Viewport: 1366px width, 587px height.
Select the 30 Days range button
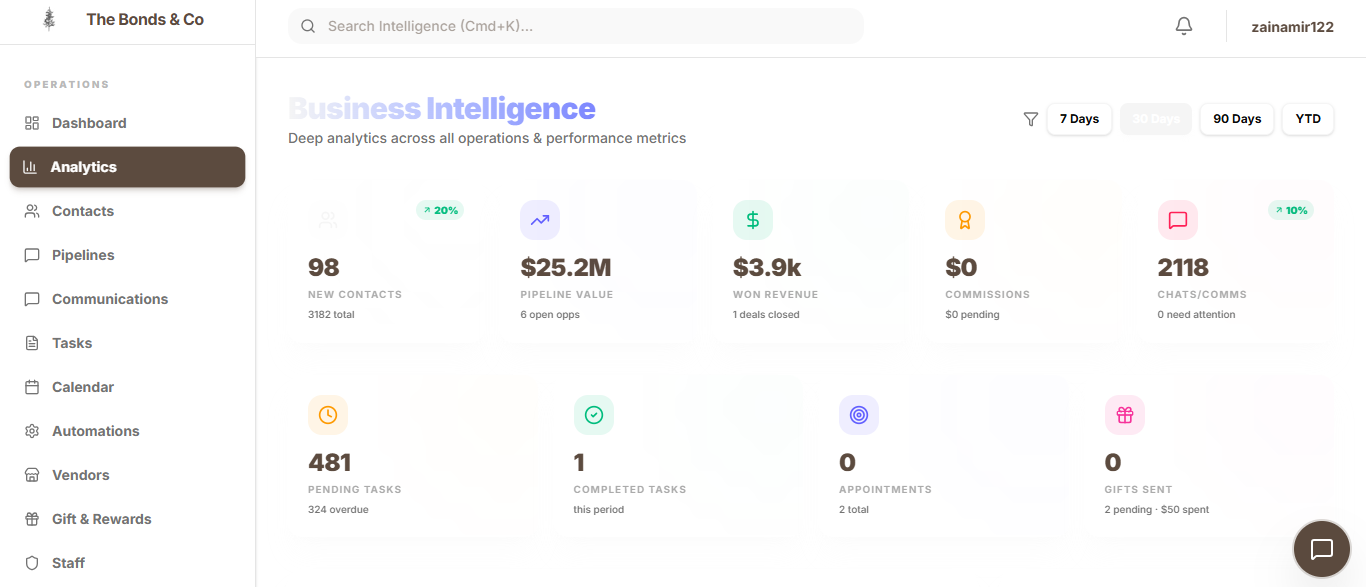click(x=1156, y=119)
